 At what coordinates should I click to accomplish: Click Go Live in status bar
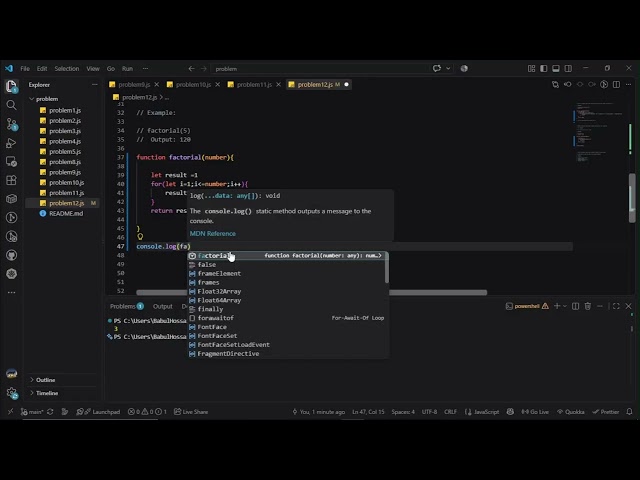(535, 411)
